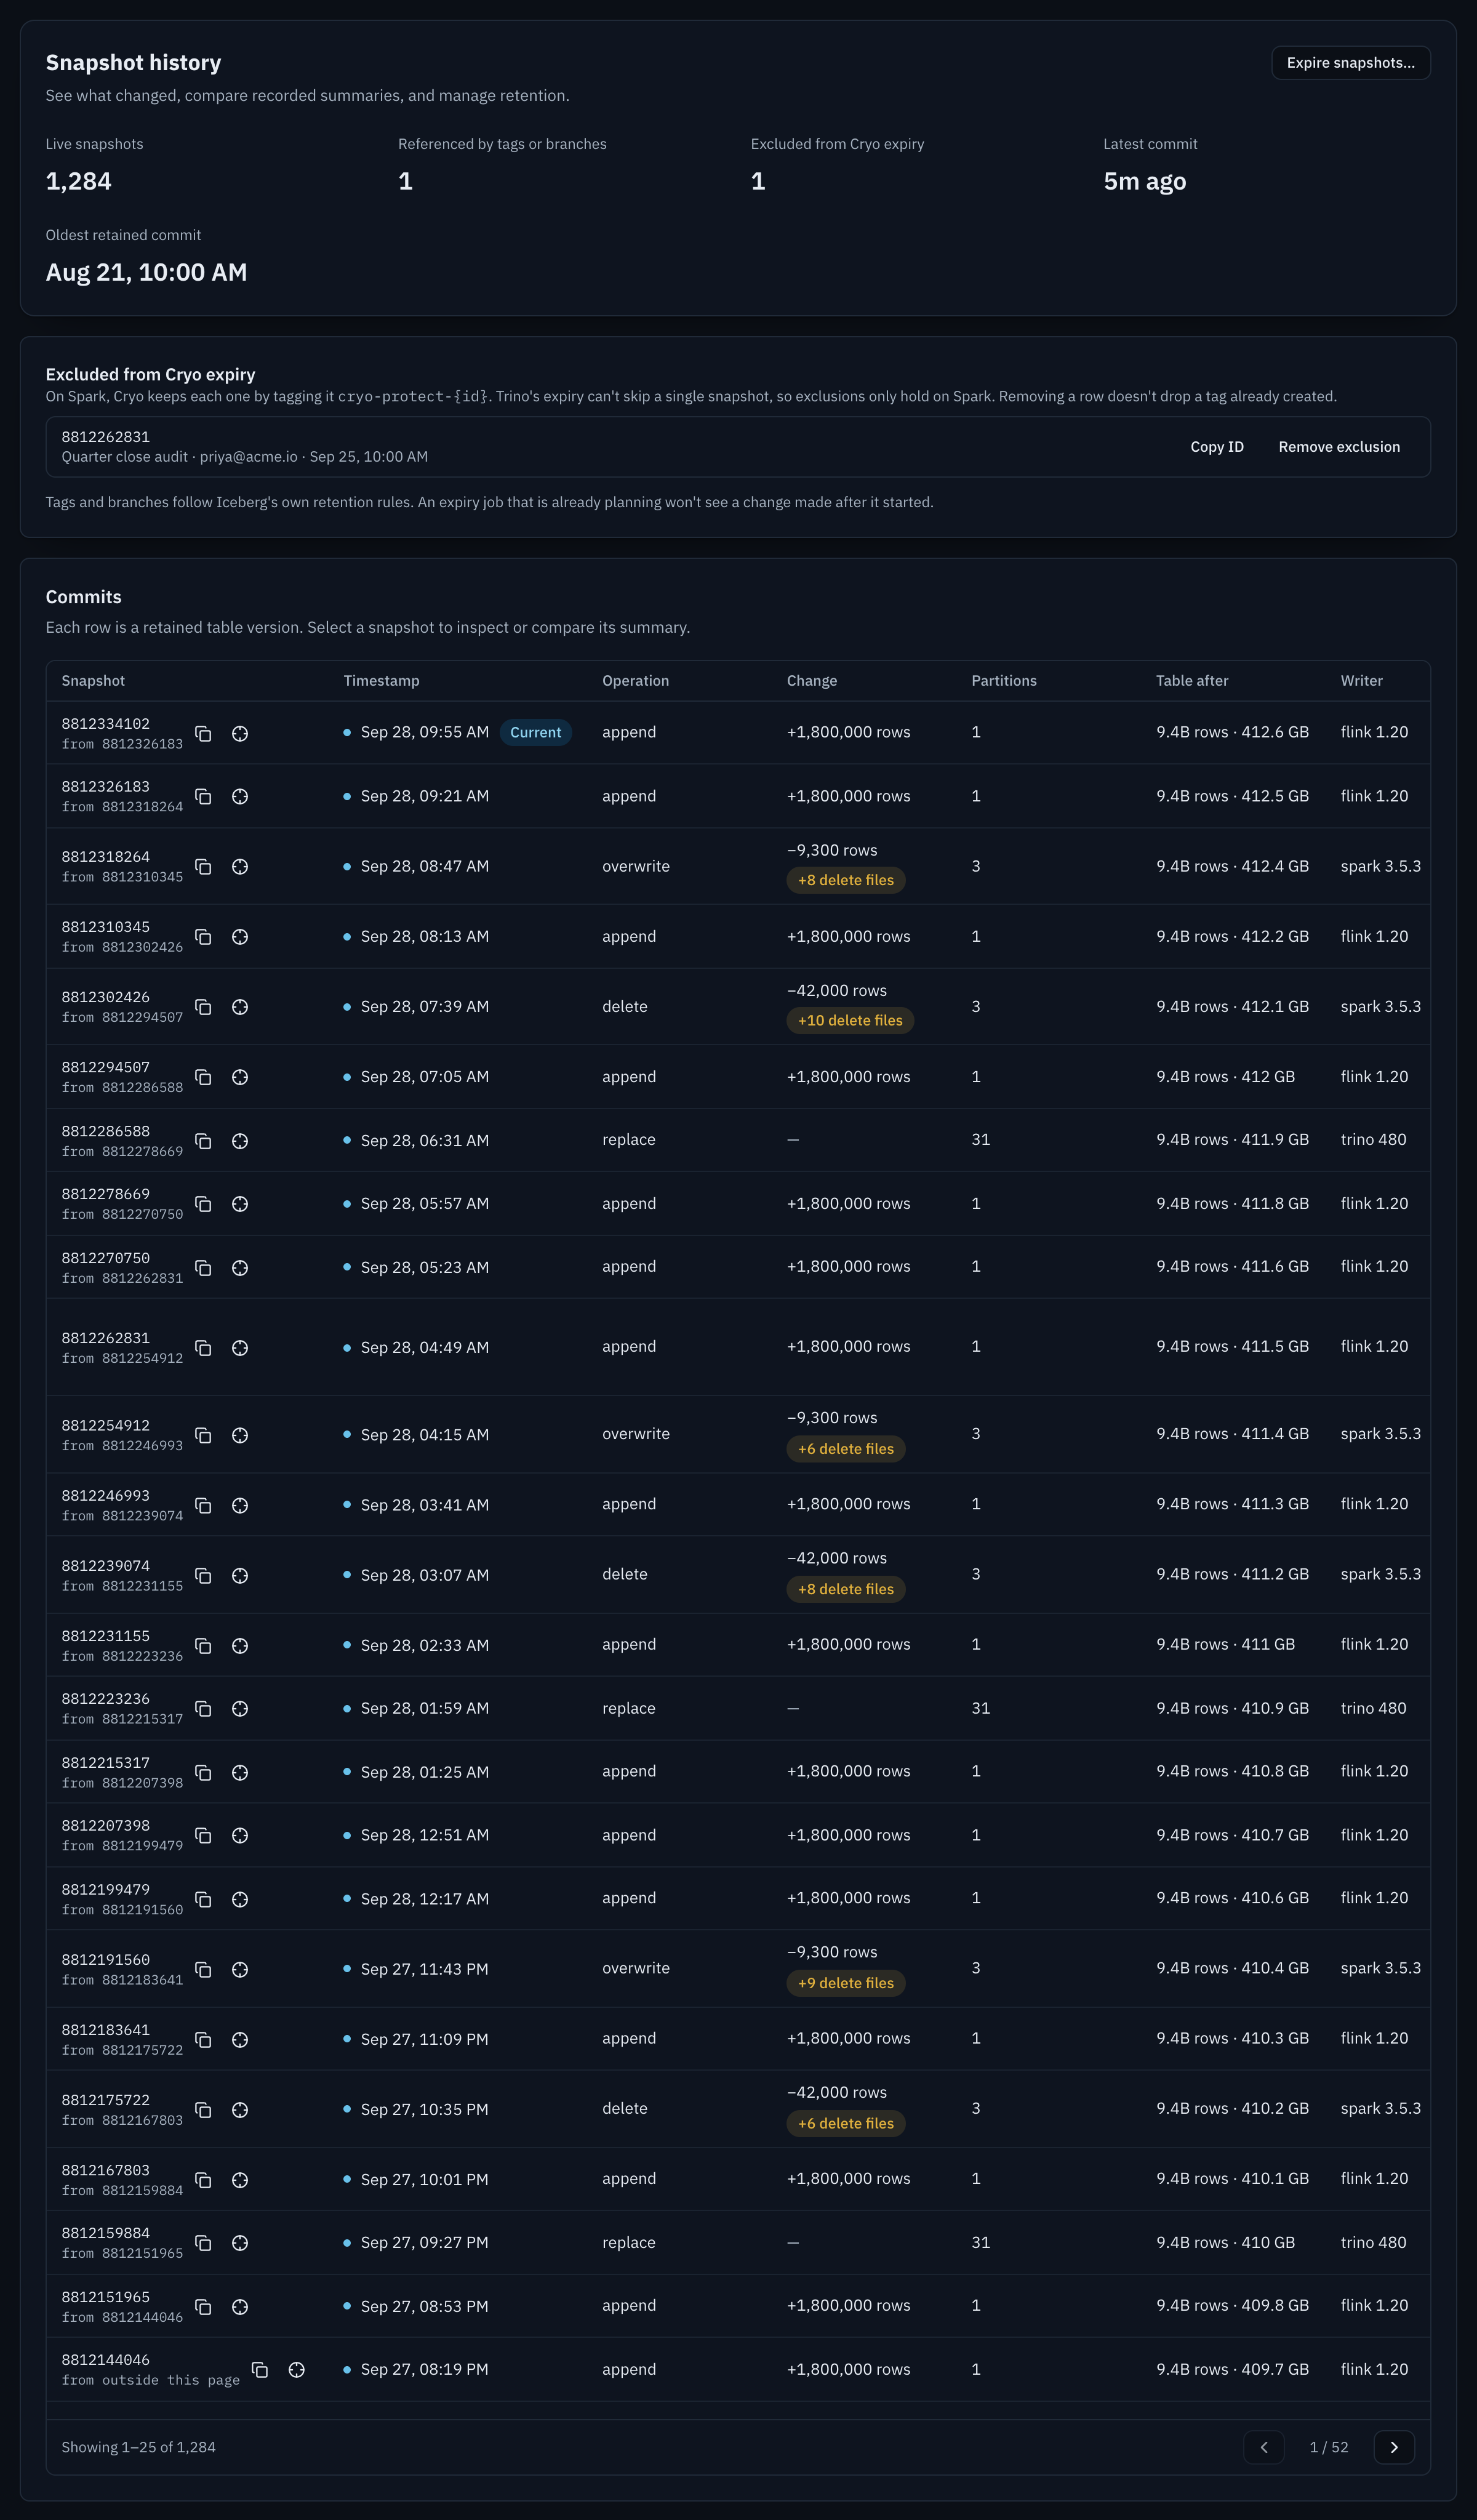1477x2520 pixels.
Task: Copy snapshot ID 8812334102
Action: pyautogui.click(x=203, y=734)
